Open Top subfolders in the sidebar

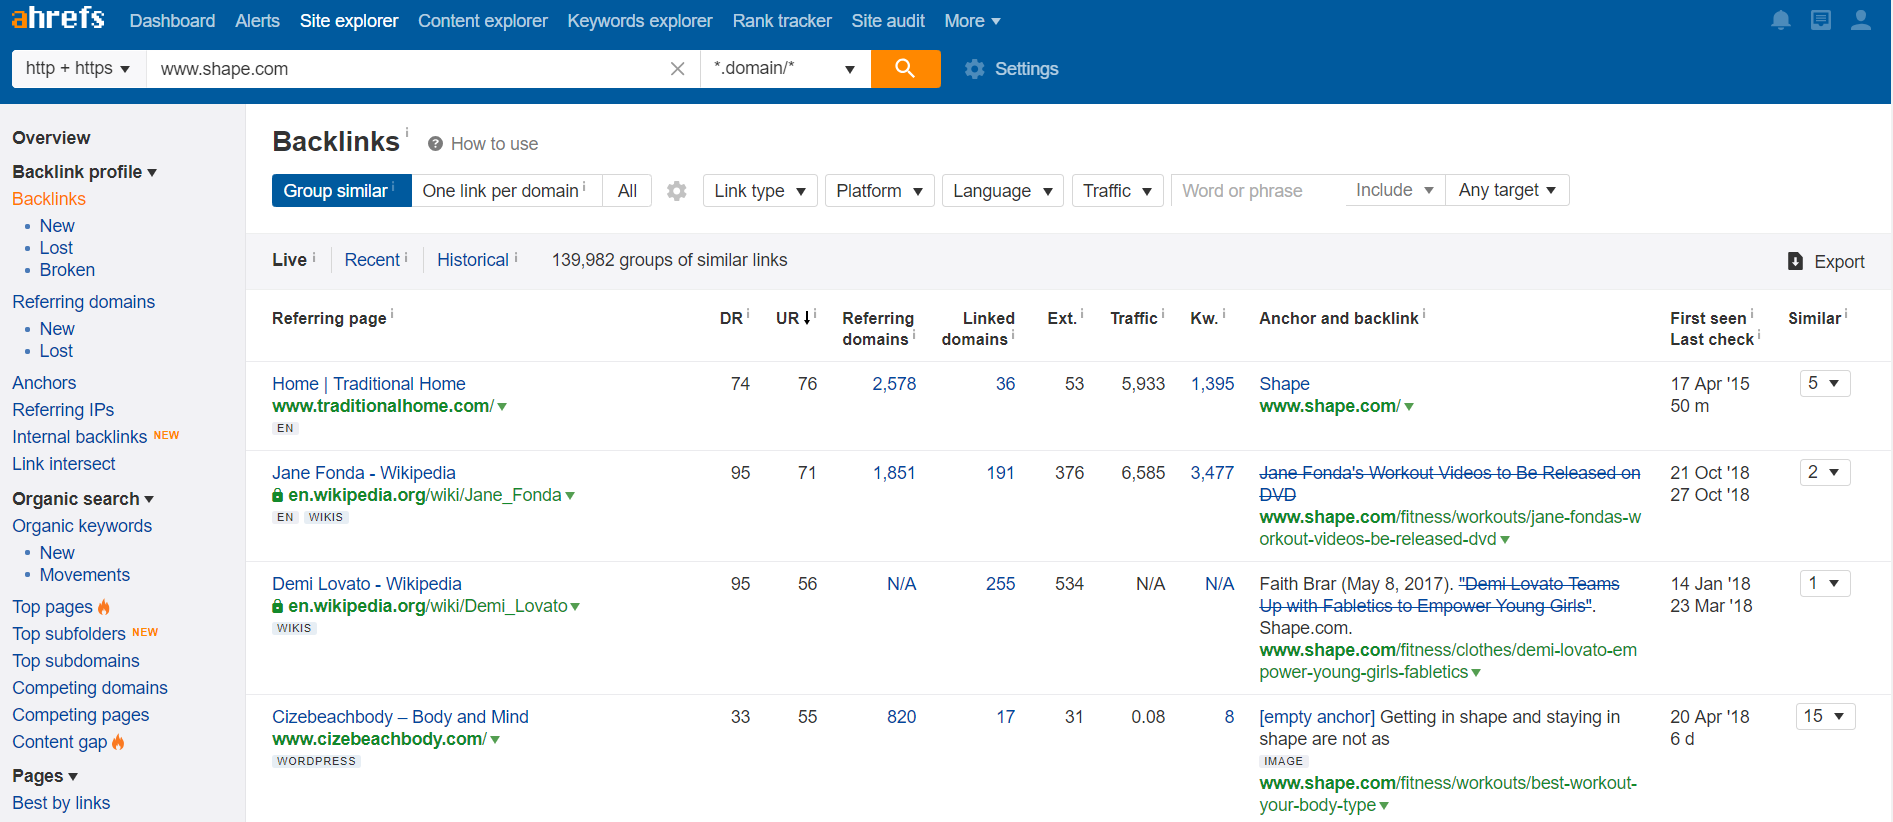(x=69, y=634)
